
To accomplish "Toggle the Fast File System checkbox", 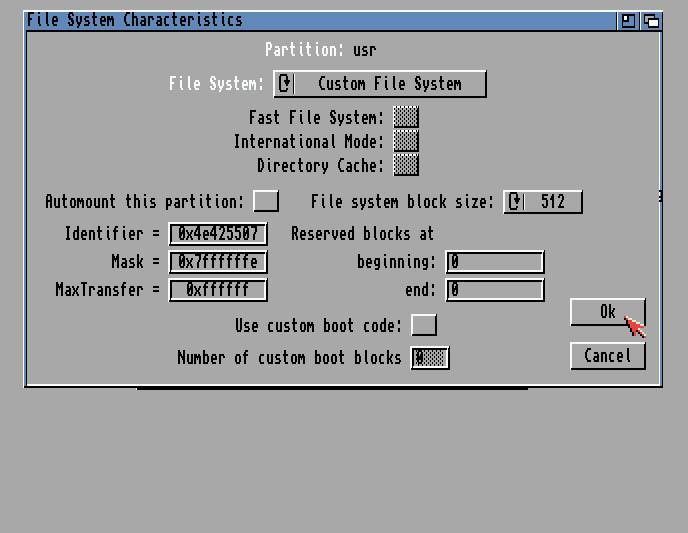I will pos(406,118).
